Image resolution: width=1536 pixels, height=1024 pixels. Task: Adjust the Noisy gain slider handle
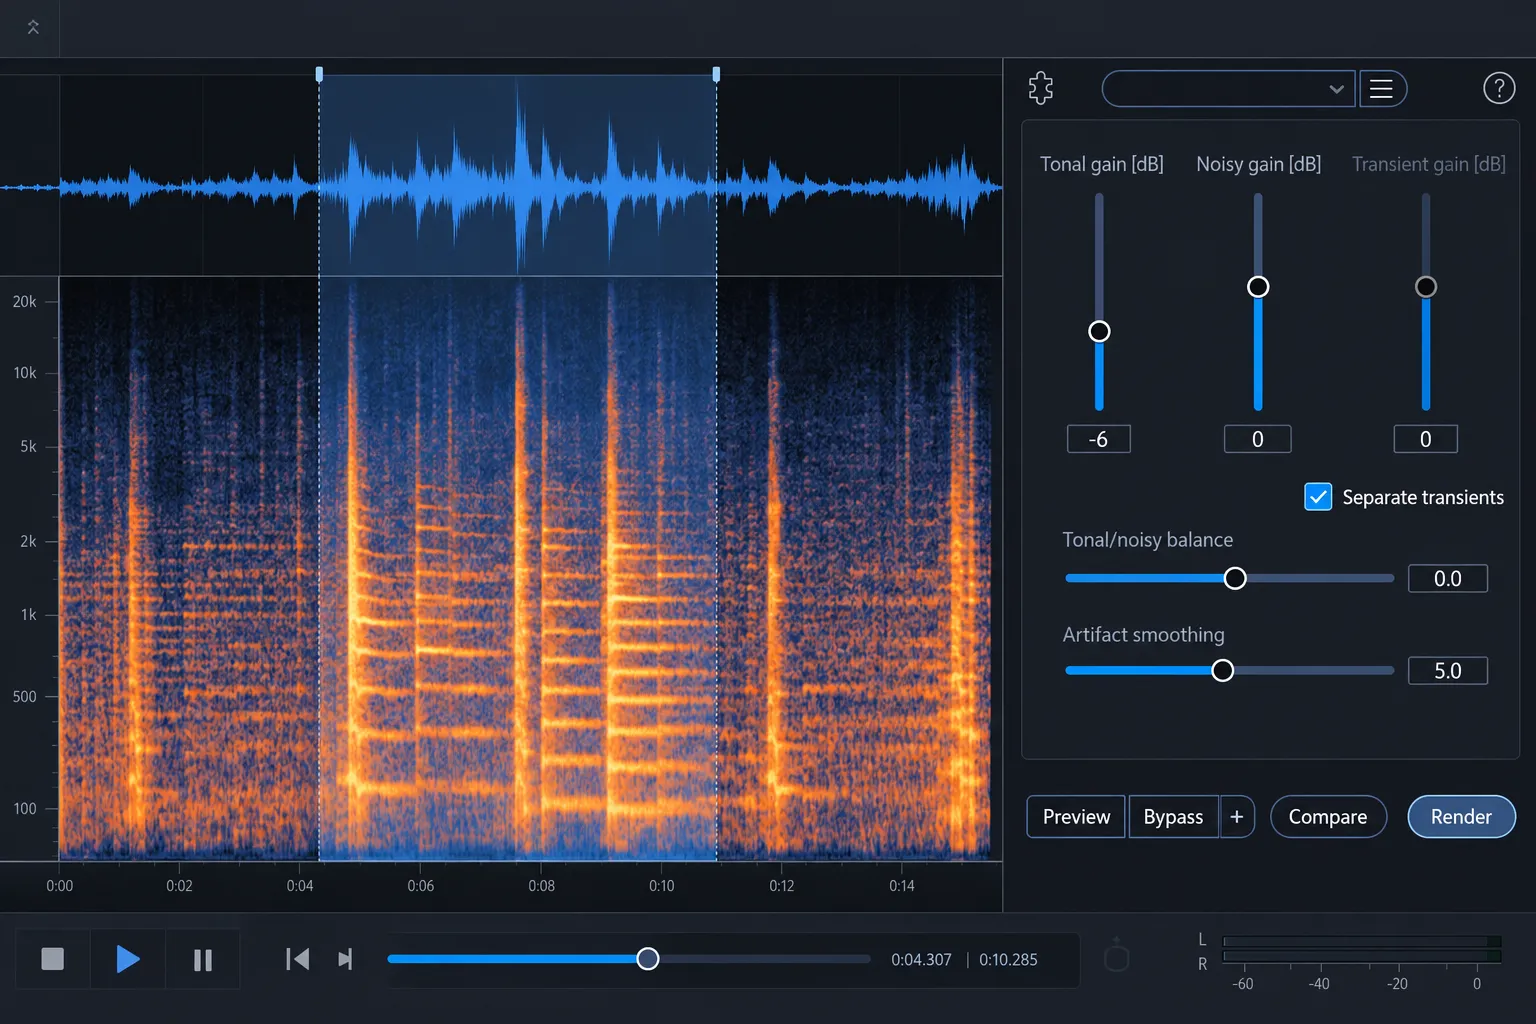(1258, 287)
